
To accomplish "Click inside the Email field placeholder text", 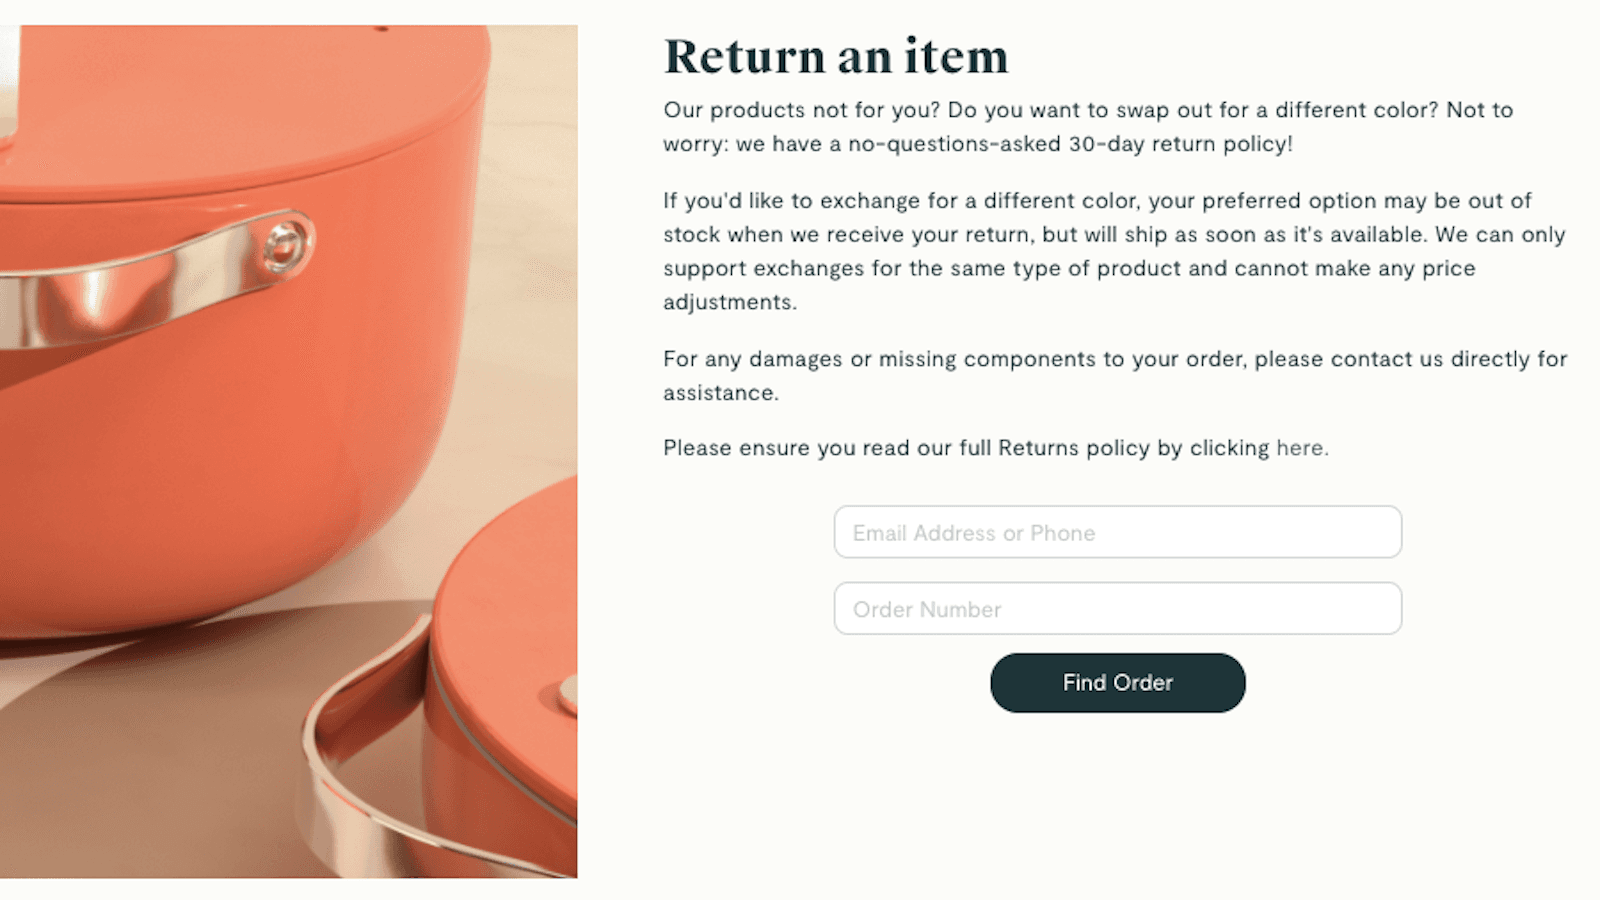I will (x=972, y=533).
